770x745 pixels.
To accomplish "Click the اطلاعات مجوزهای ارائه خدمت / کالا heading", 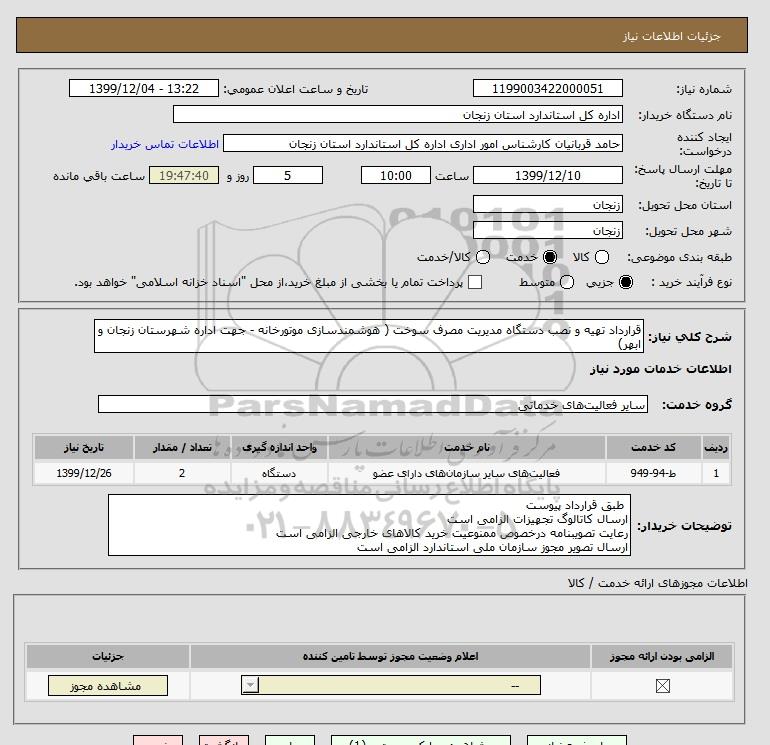I will pos(658,583).
